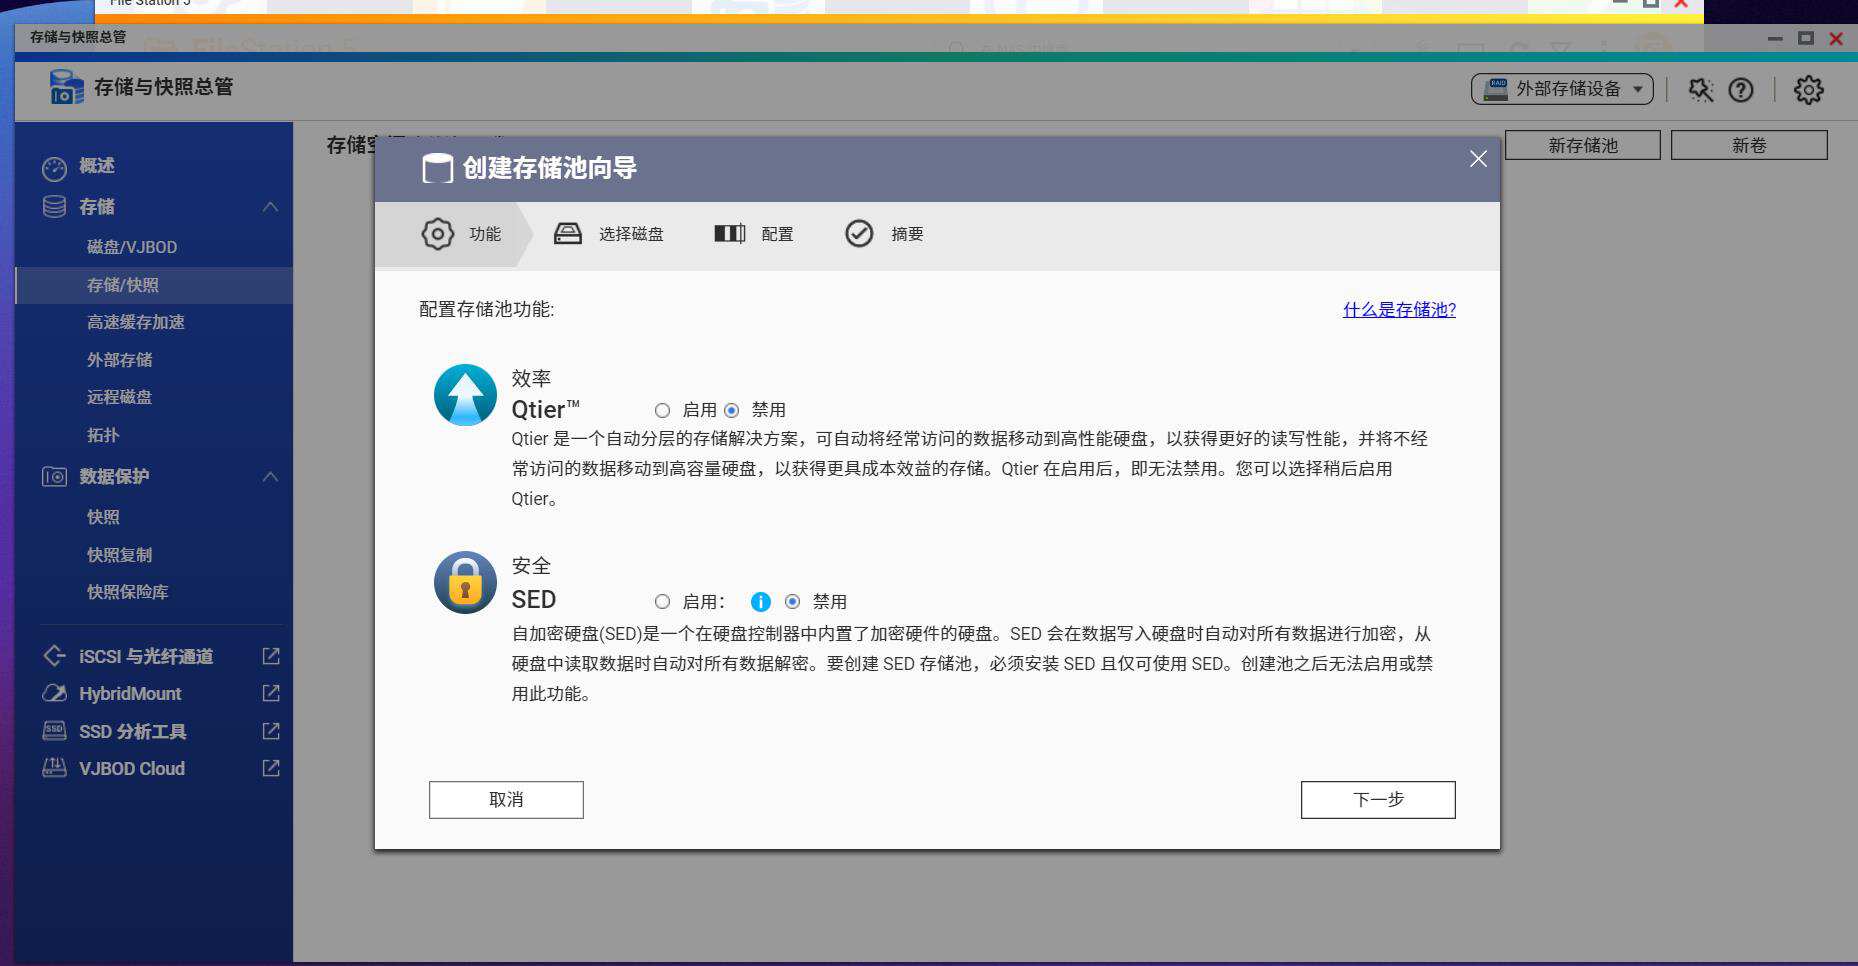Open the help question mark icon
Screen dimensions: 1858x966
click(x=1741, y=90)
